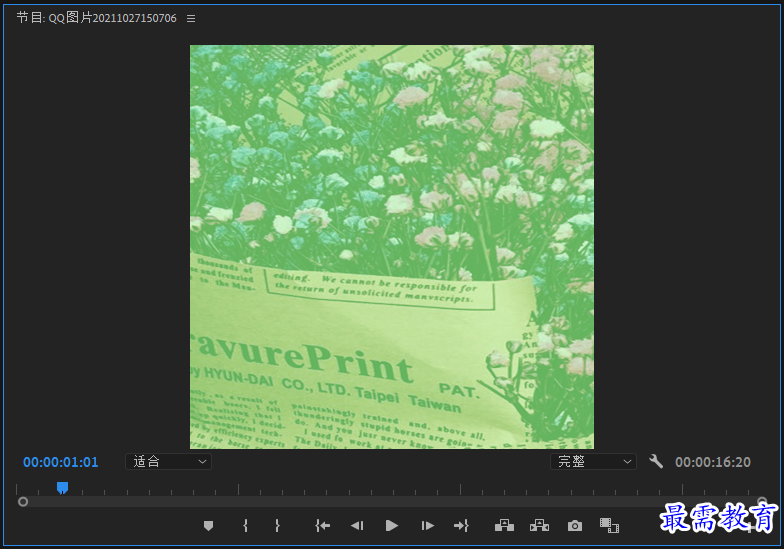This screenshot has width=784, height=549.
Task: Click the Comparison View button
Action: [610, 526]
